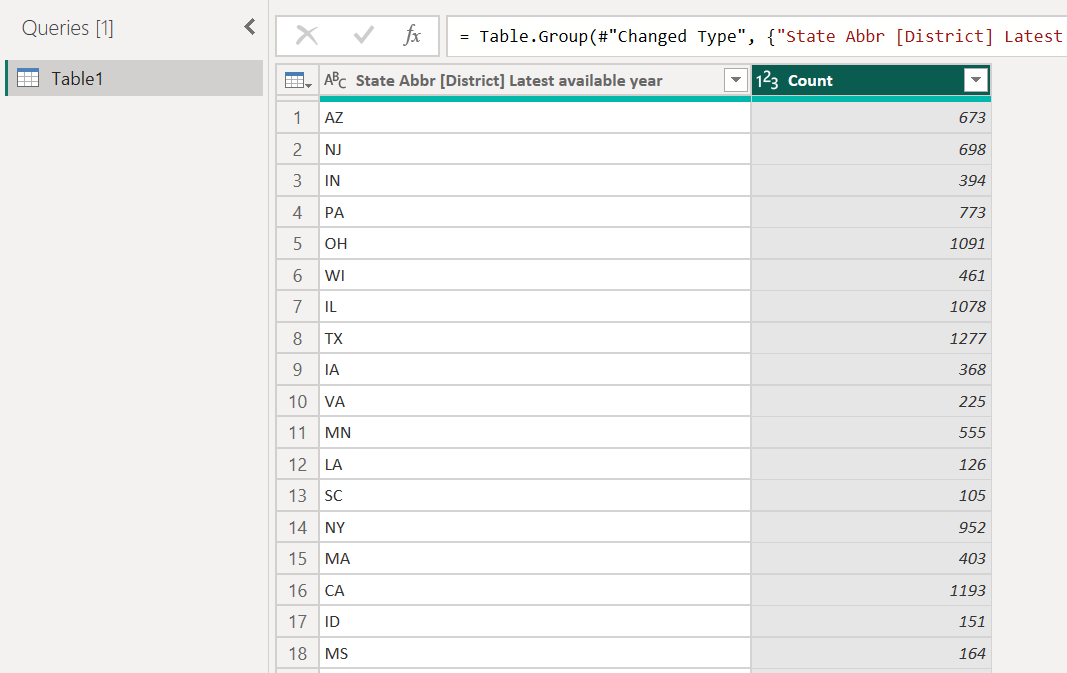The height and width of the screenshot is (673, 1067).
Task: Open the fx add custom step icon
Action: (x=411, y=36)
